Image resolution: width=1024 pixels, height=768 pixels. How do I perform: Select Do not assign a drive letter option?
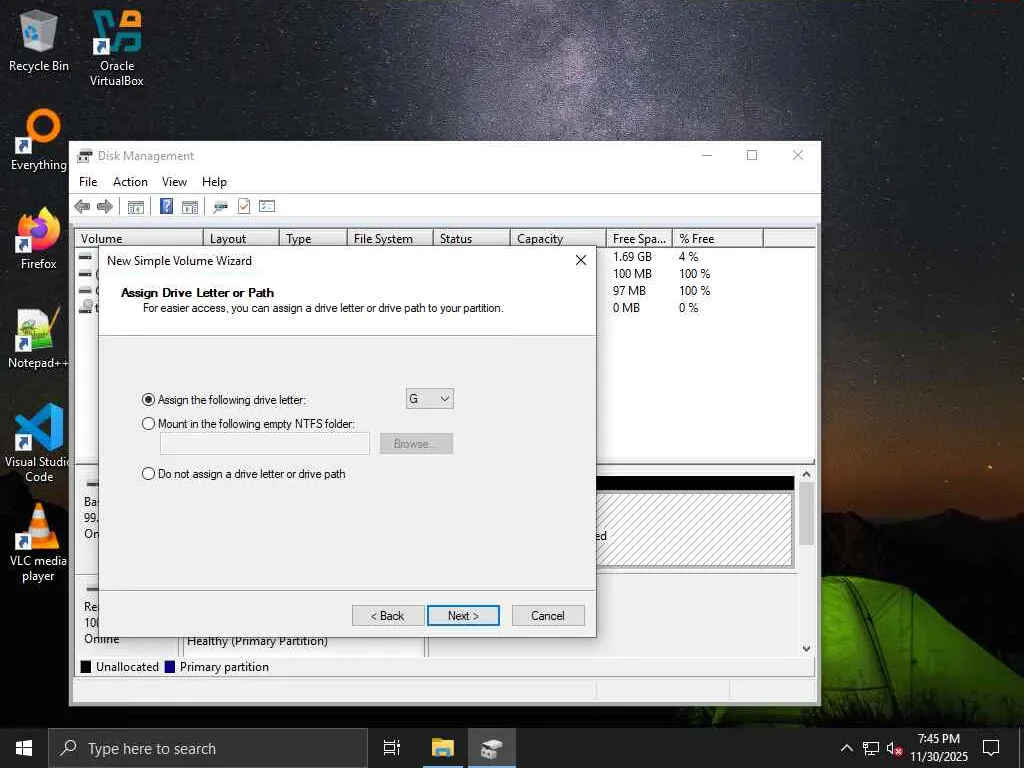pyautogui.click(x=148, y=474)
